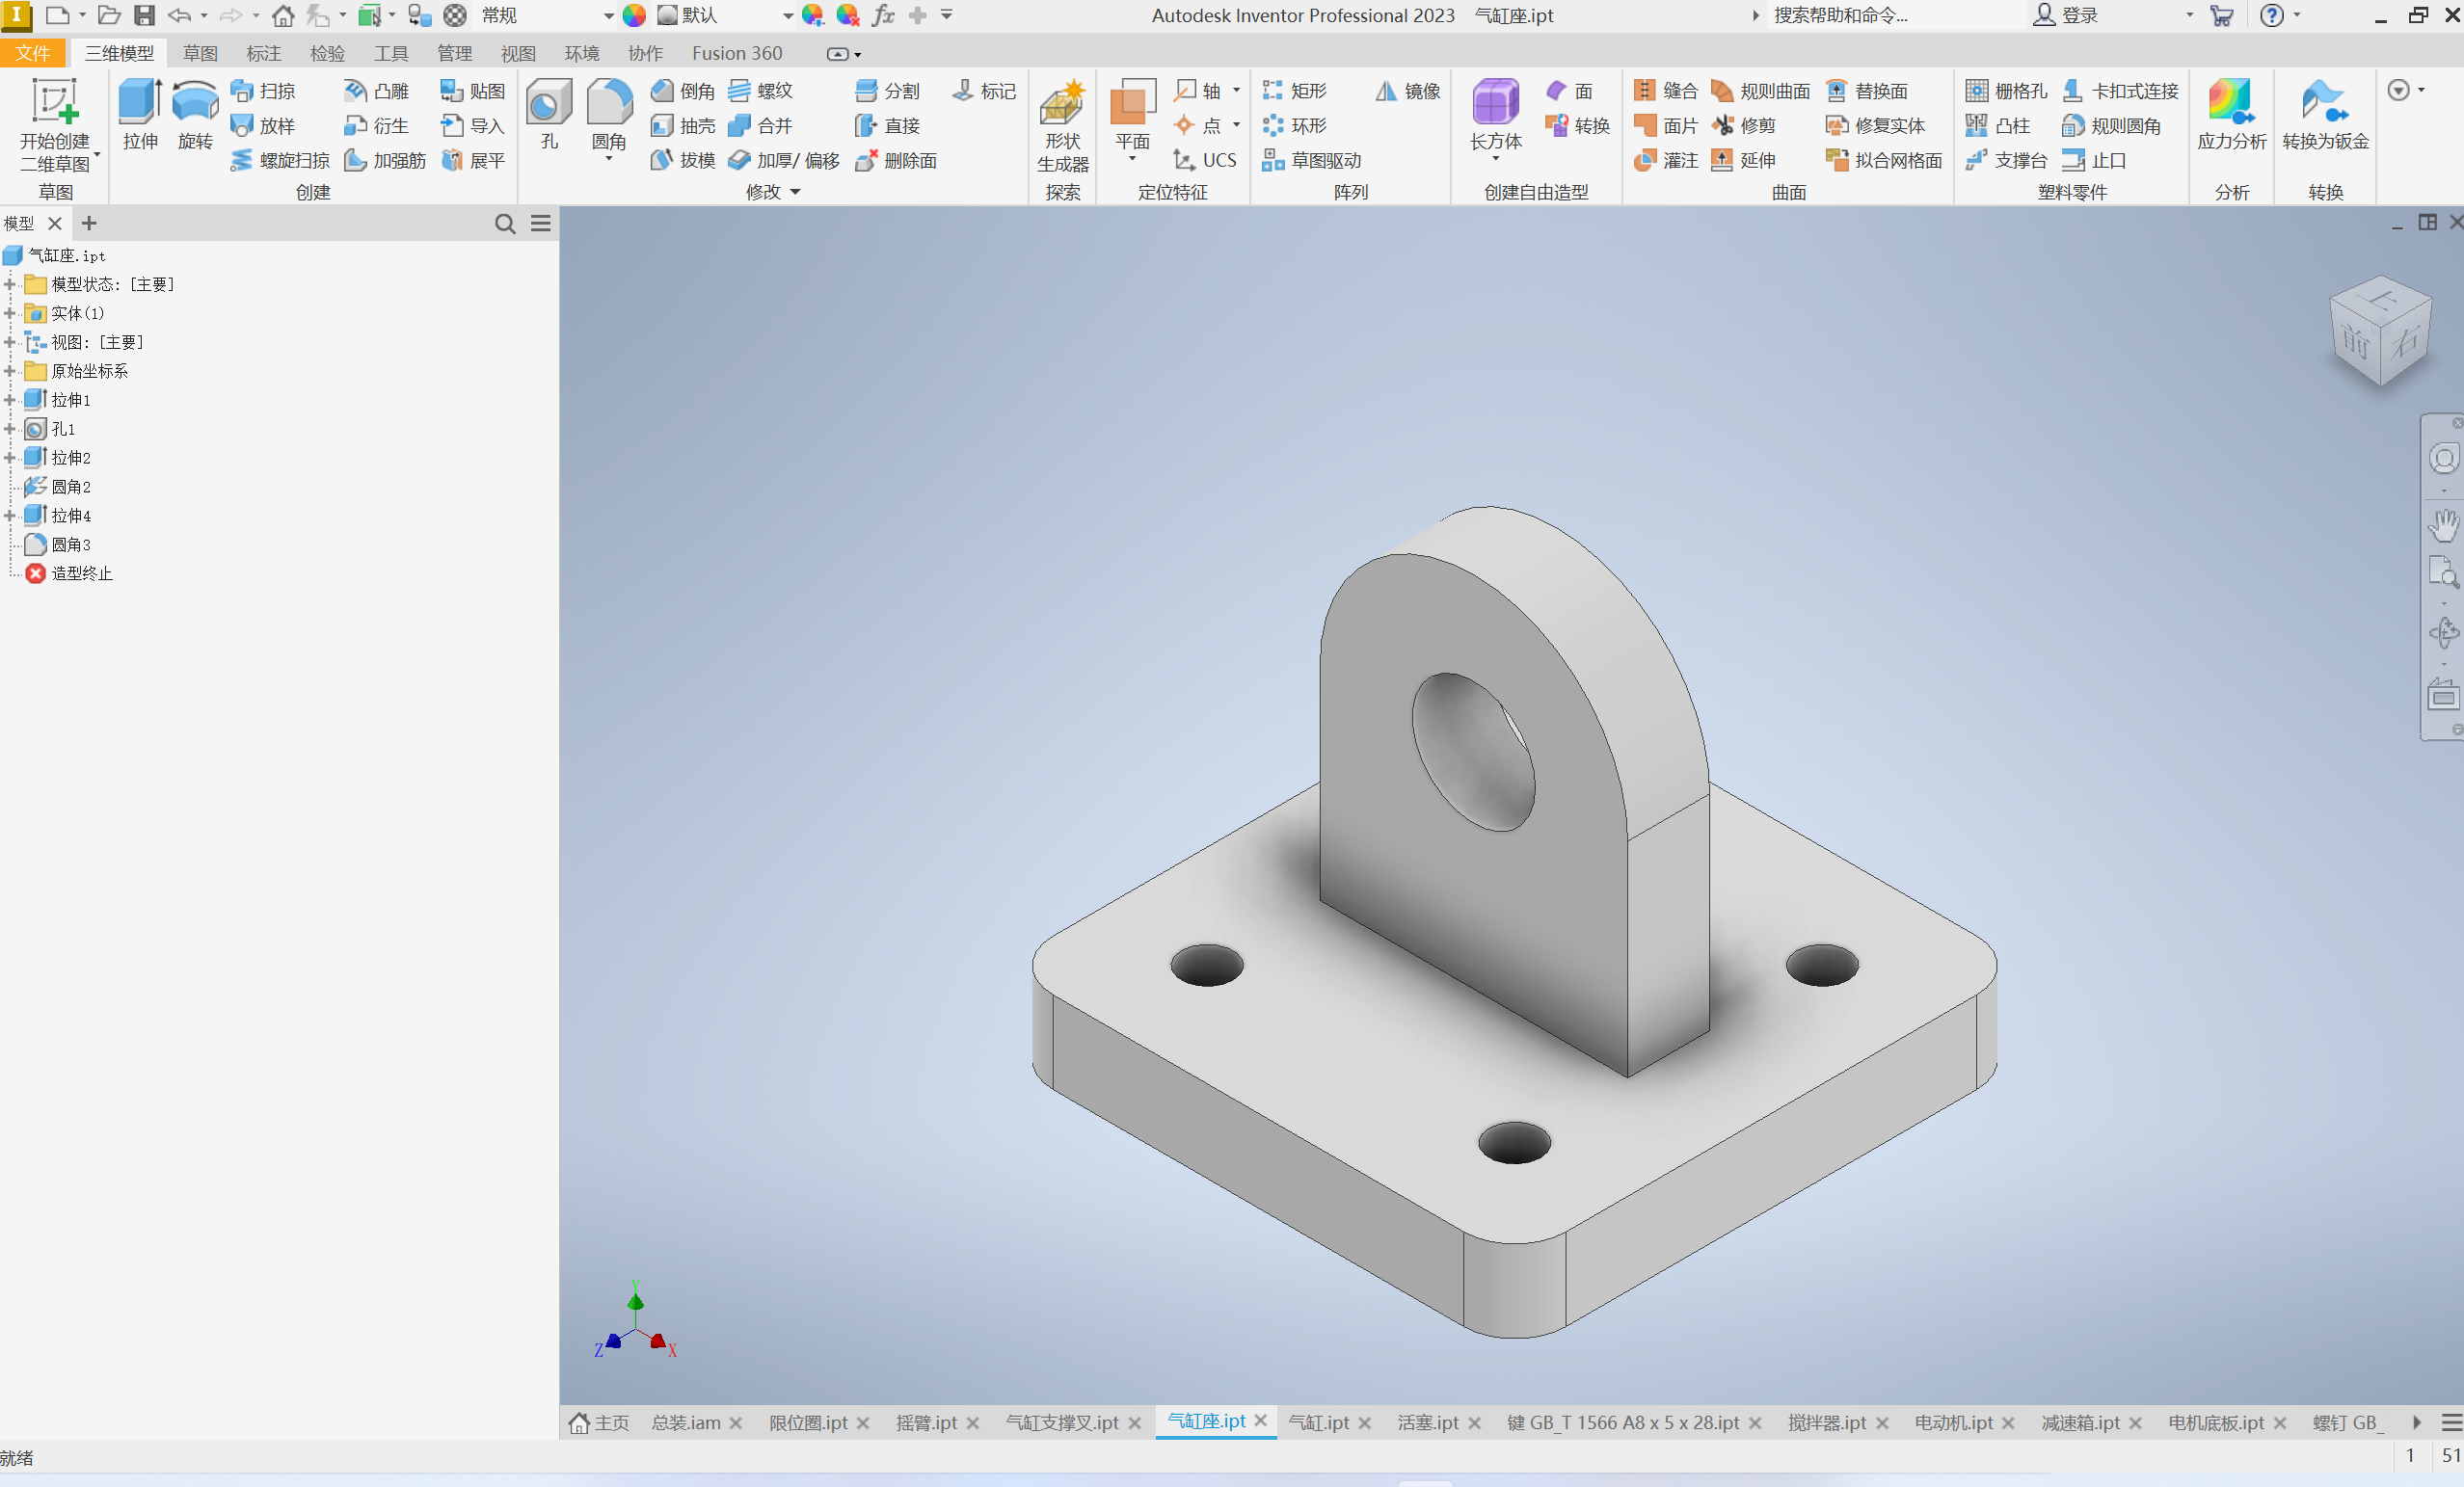The width and height of the screenshot is (2464, 1487).
Task: Go to the 主页 home tab
Action: pyautogui.click(x=600, y=1422)
